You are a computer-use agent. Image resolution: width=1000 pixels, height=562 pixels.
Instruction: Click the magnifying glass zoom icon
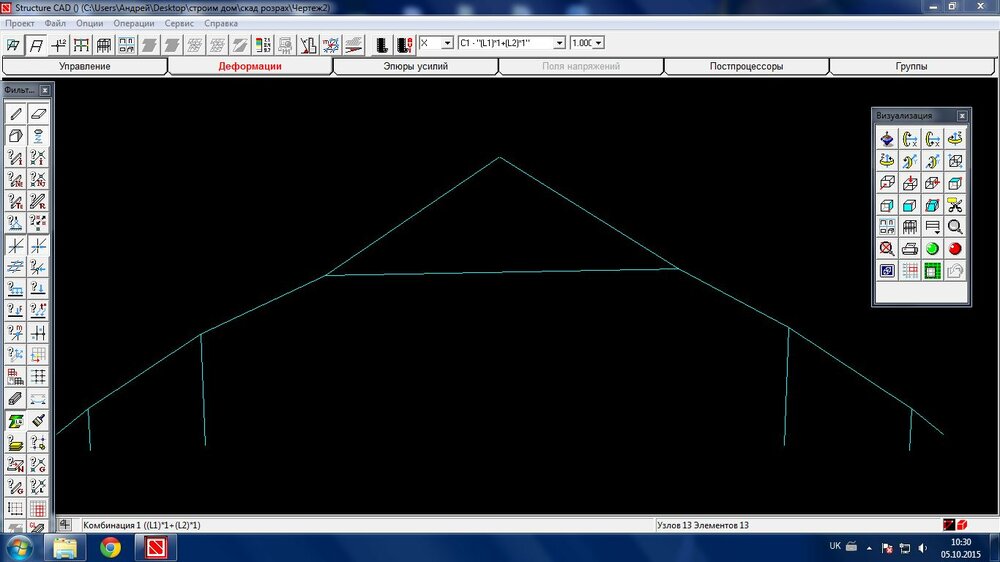[955, 227]
